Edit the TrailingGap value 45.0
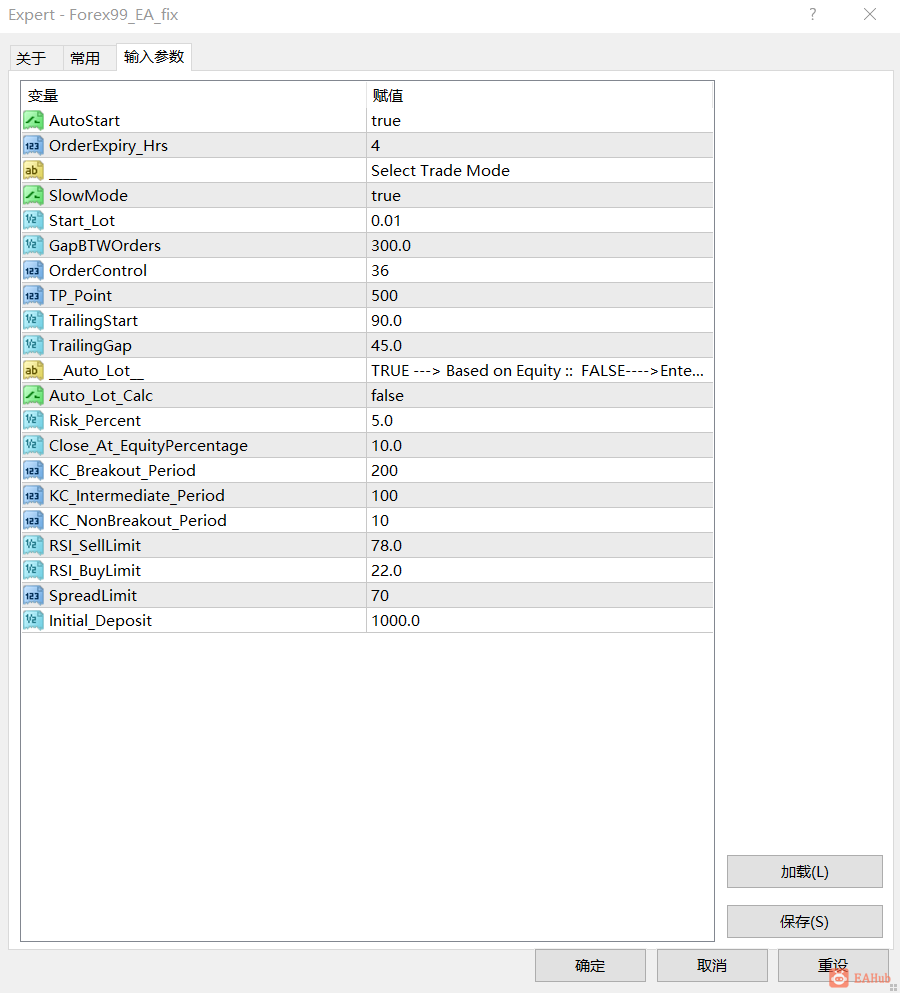Viewport: 900px width, 993px height. click(x=540, y=346)
